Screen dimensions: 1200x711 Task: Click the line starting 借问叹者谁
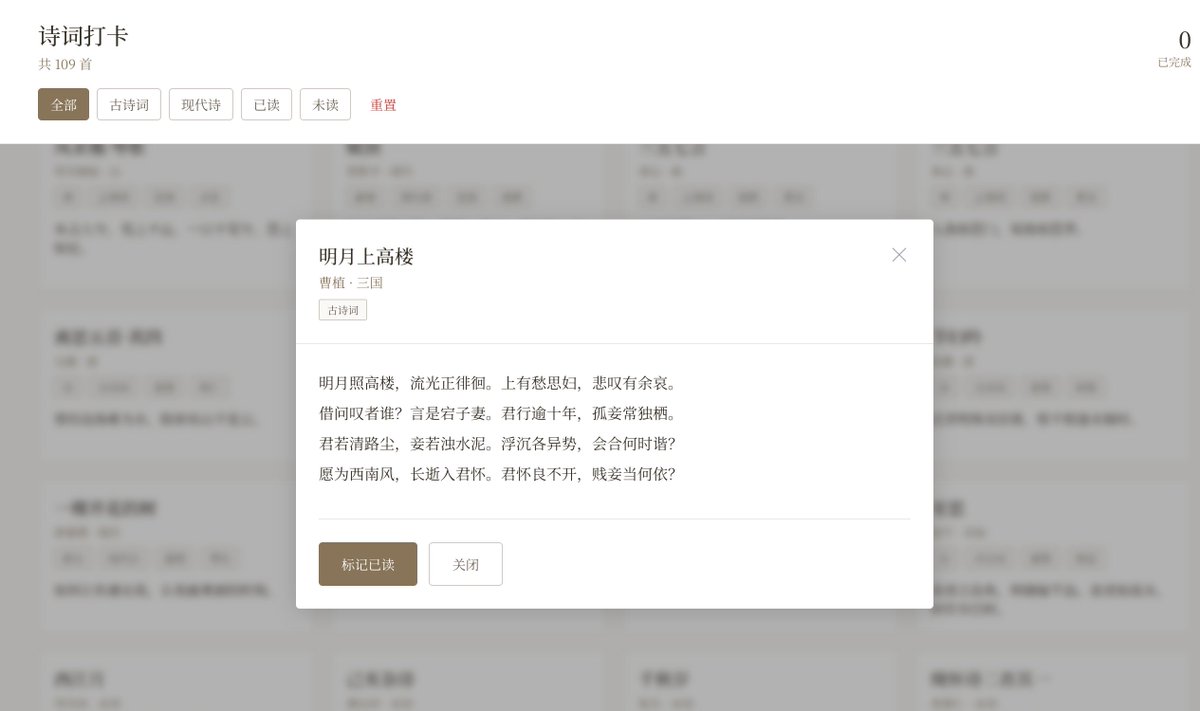coord(500,413)
